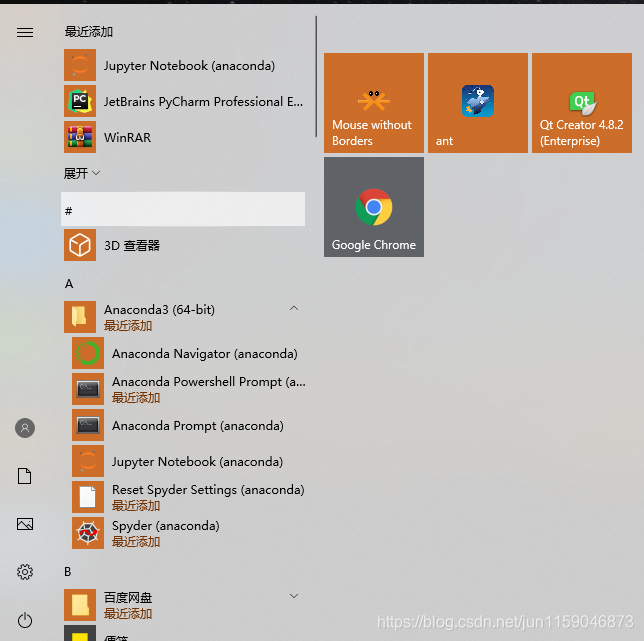The image size is (644, 641).
Task: Open the WinRAR icon
Action: (80, 137)
